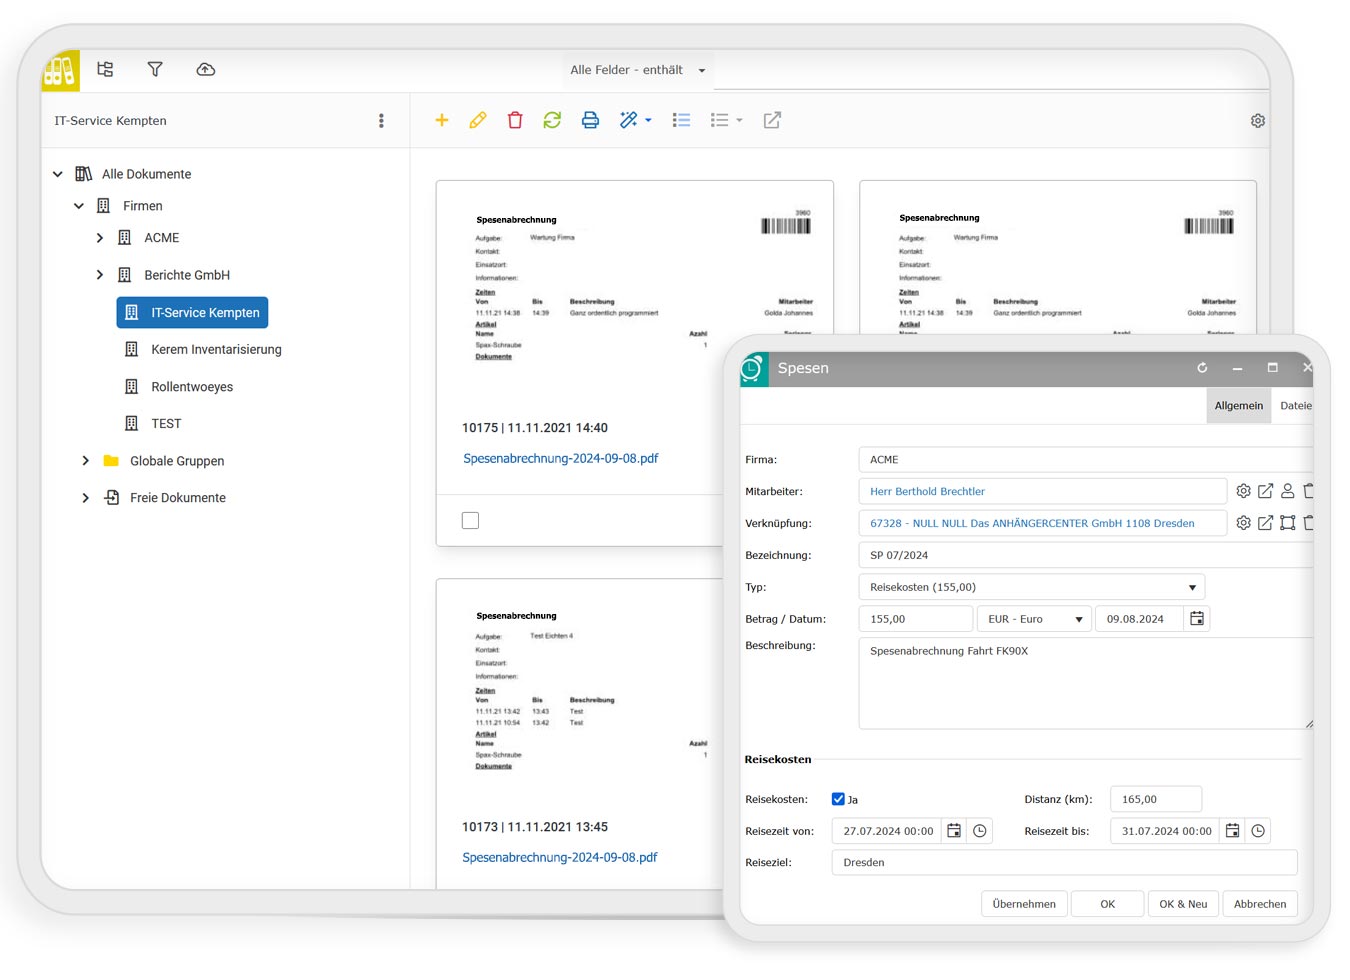The width and height of the screenshot is (1350, 980).
Task: Open calendar for Reisezeit bis
Action: click(1232, 831)
